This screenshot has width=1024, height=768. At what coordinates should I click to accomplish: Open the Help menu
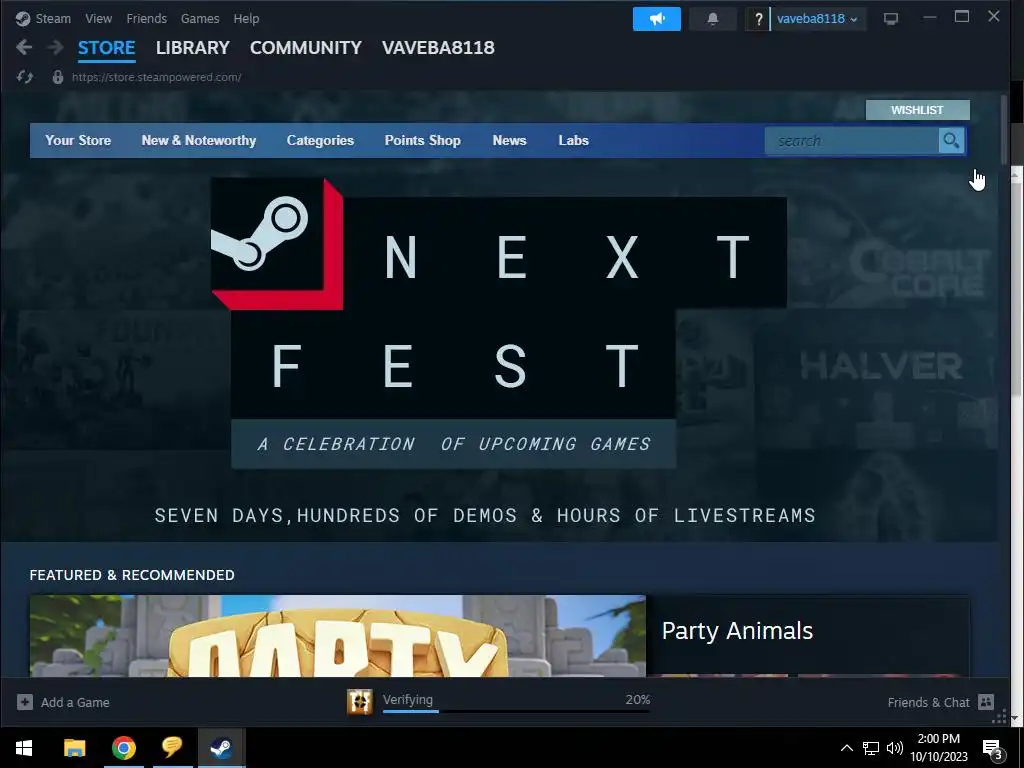coord(246,18)
